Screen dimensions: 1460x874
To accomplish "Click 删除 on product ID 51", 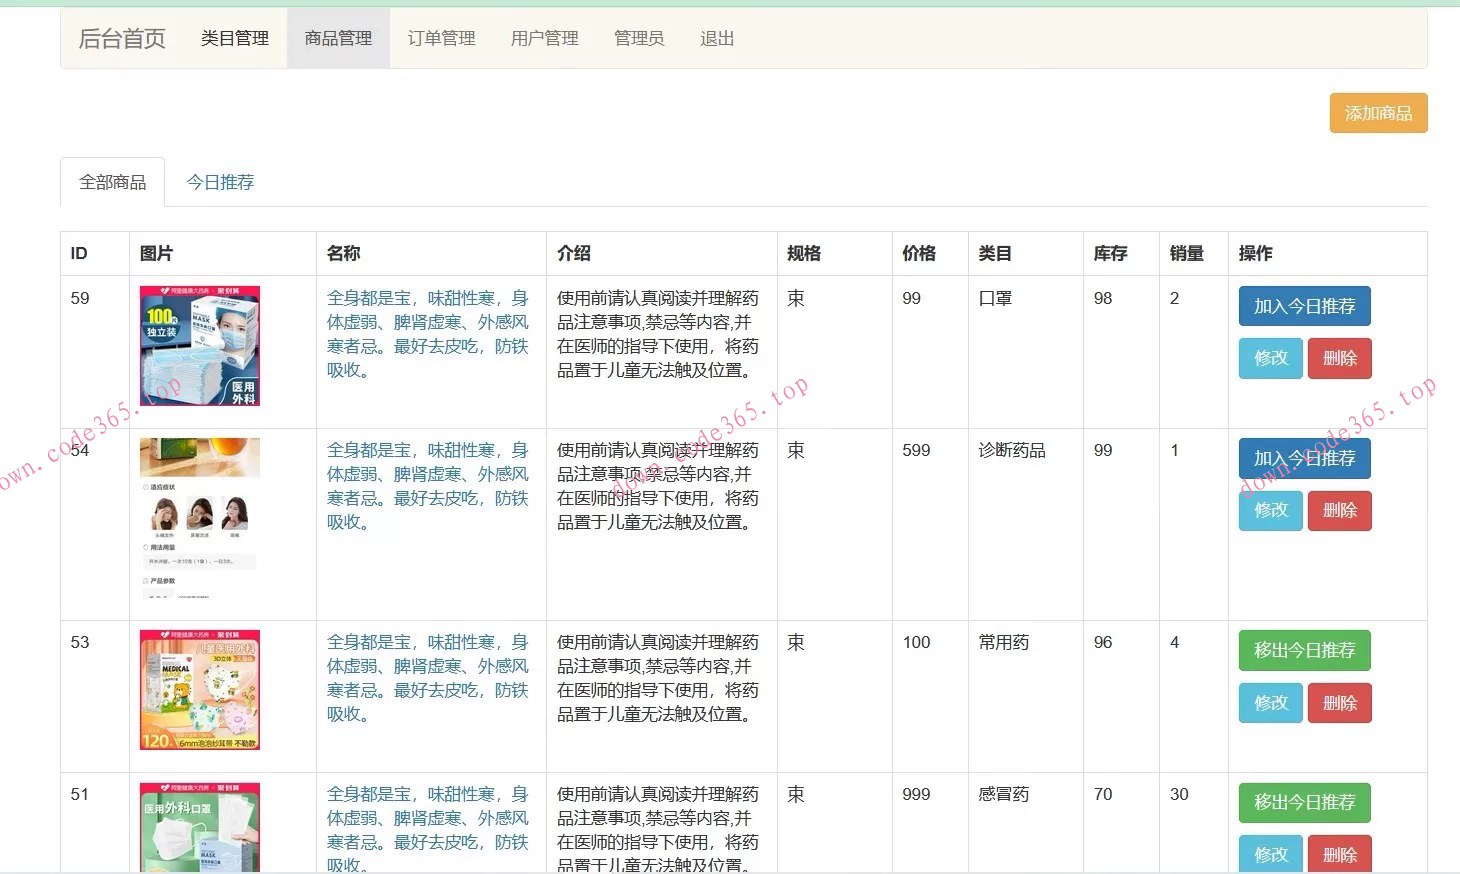I will click(x=1339, y=854).
